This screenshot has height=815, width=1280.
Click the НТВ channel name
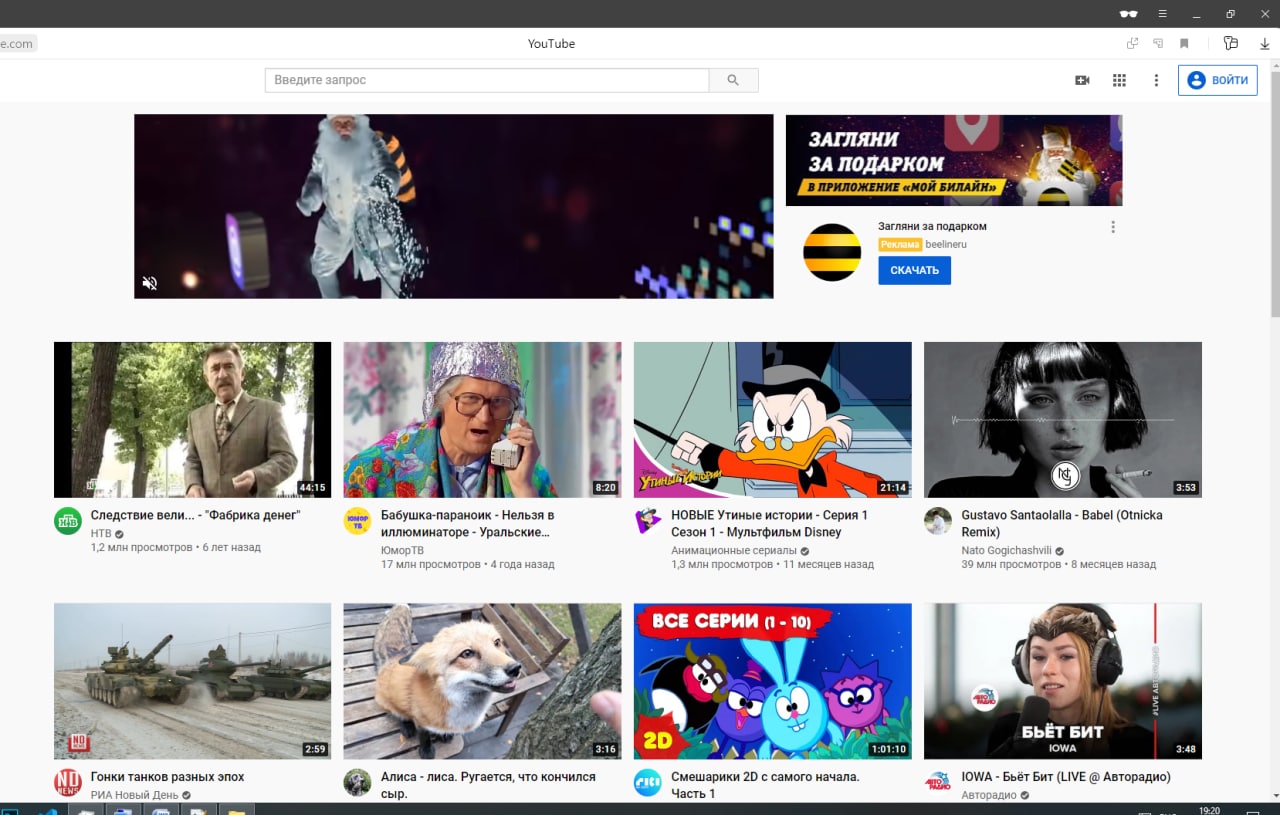tap(101, 534)
